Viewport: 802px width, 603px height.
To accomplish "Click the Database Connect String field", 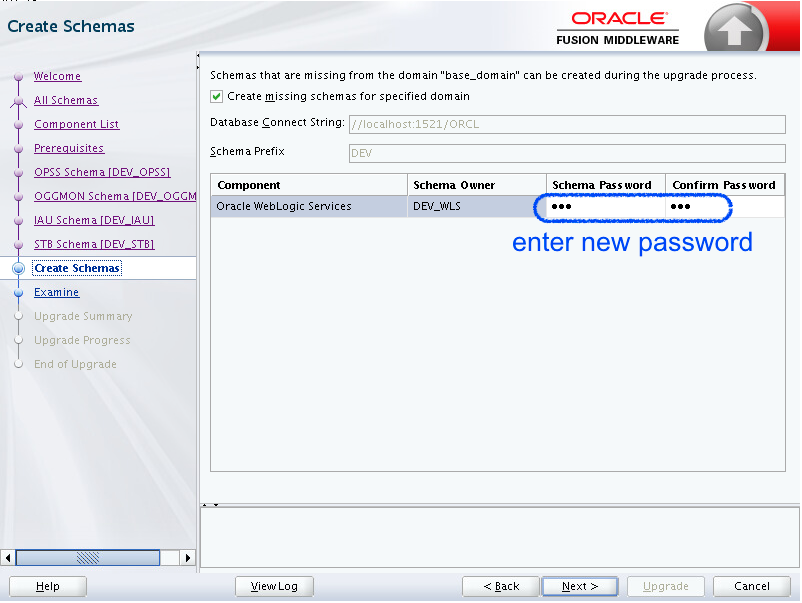I will point(567,124).
